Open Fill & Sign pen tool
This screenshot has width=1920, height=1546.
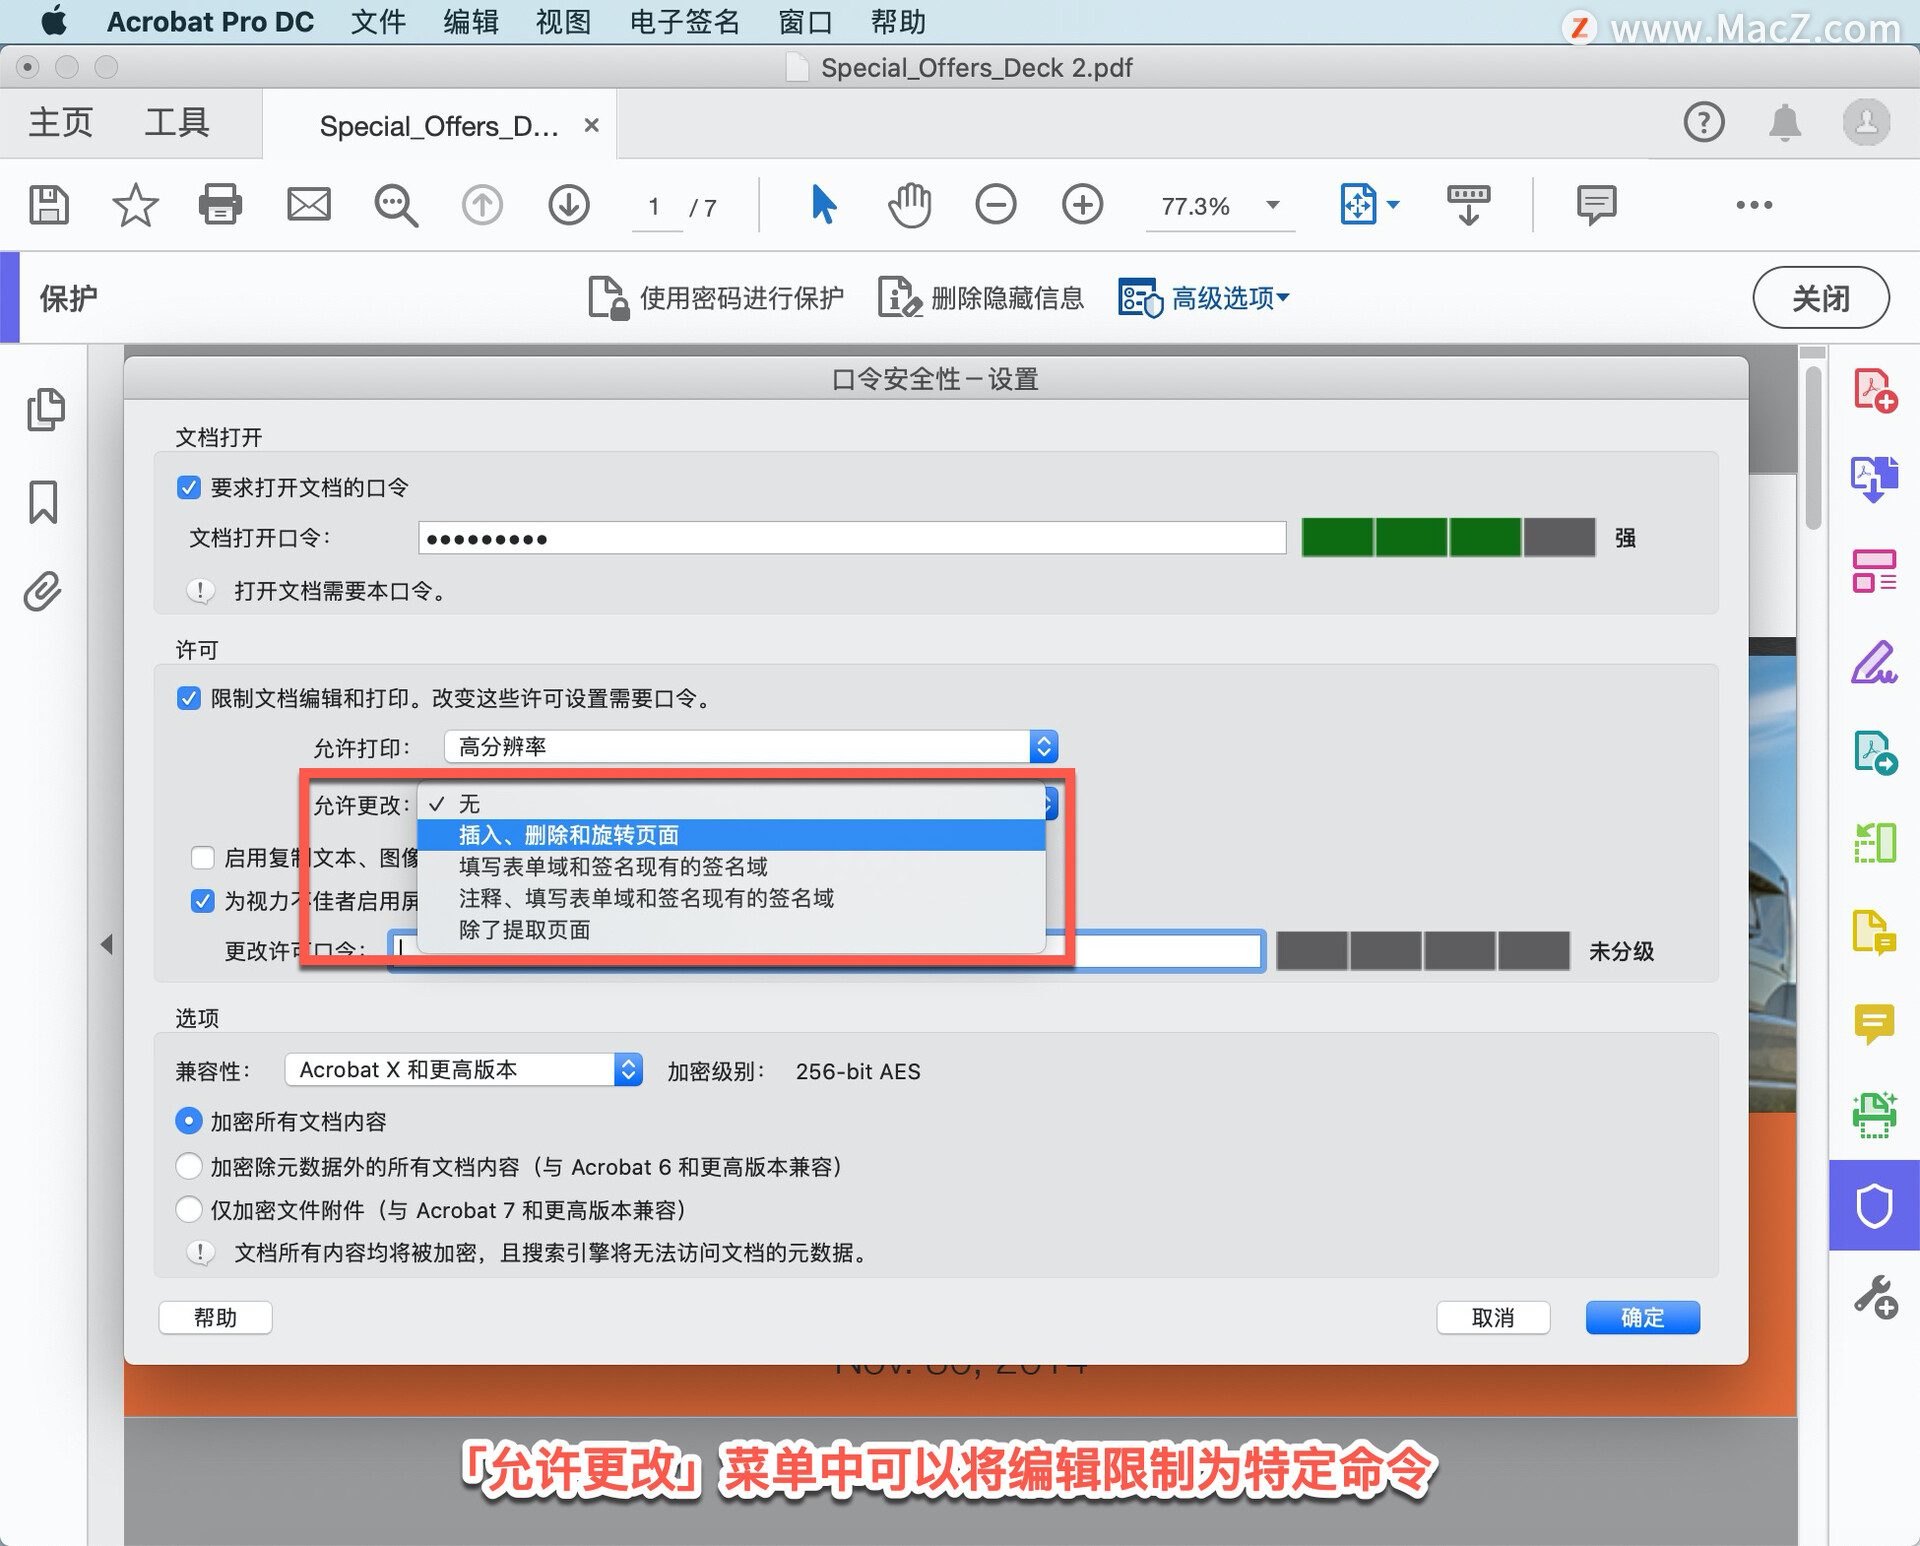pos(1875,662)
